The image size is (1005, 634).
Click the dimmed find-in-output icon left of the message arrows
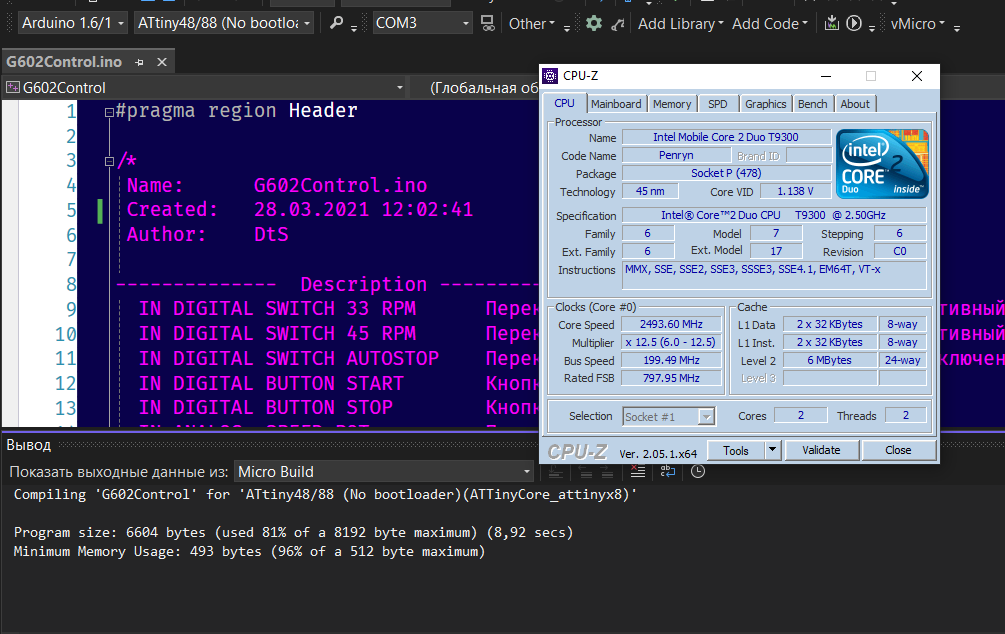556,472
